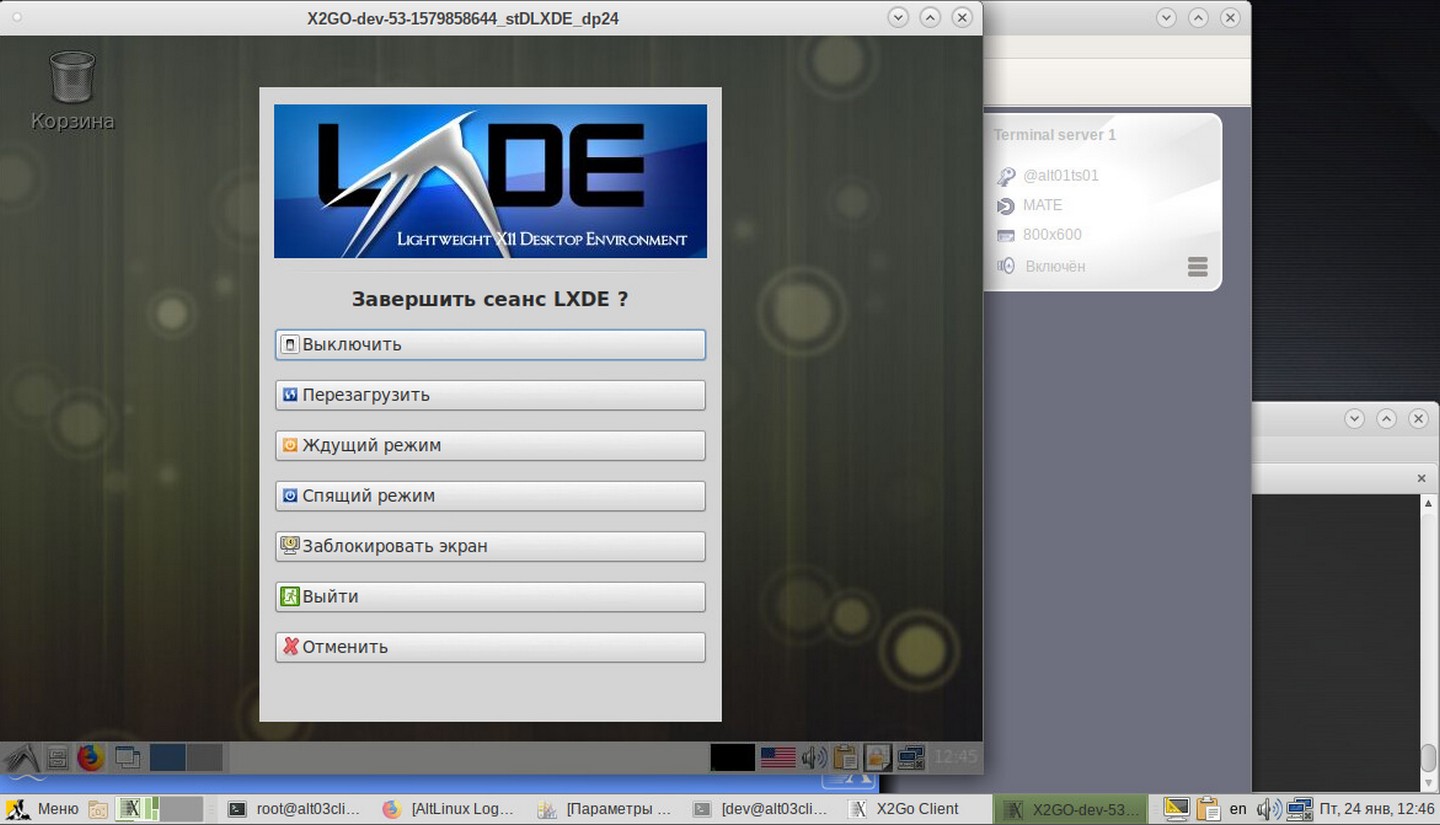The width and height of the screenshot is (1440, 825).
Task: Click the LXDE panel clock 12:45
Action: click(955, 757)
